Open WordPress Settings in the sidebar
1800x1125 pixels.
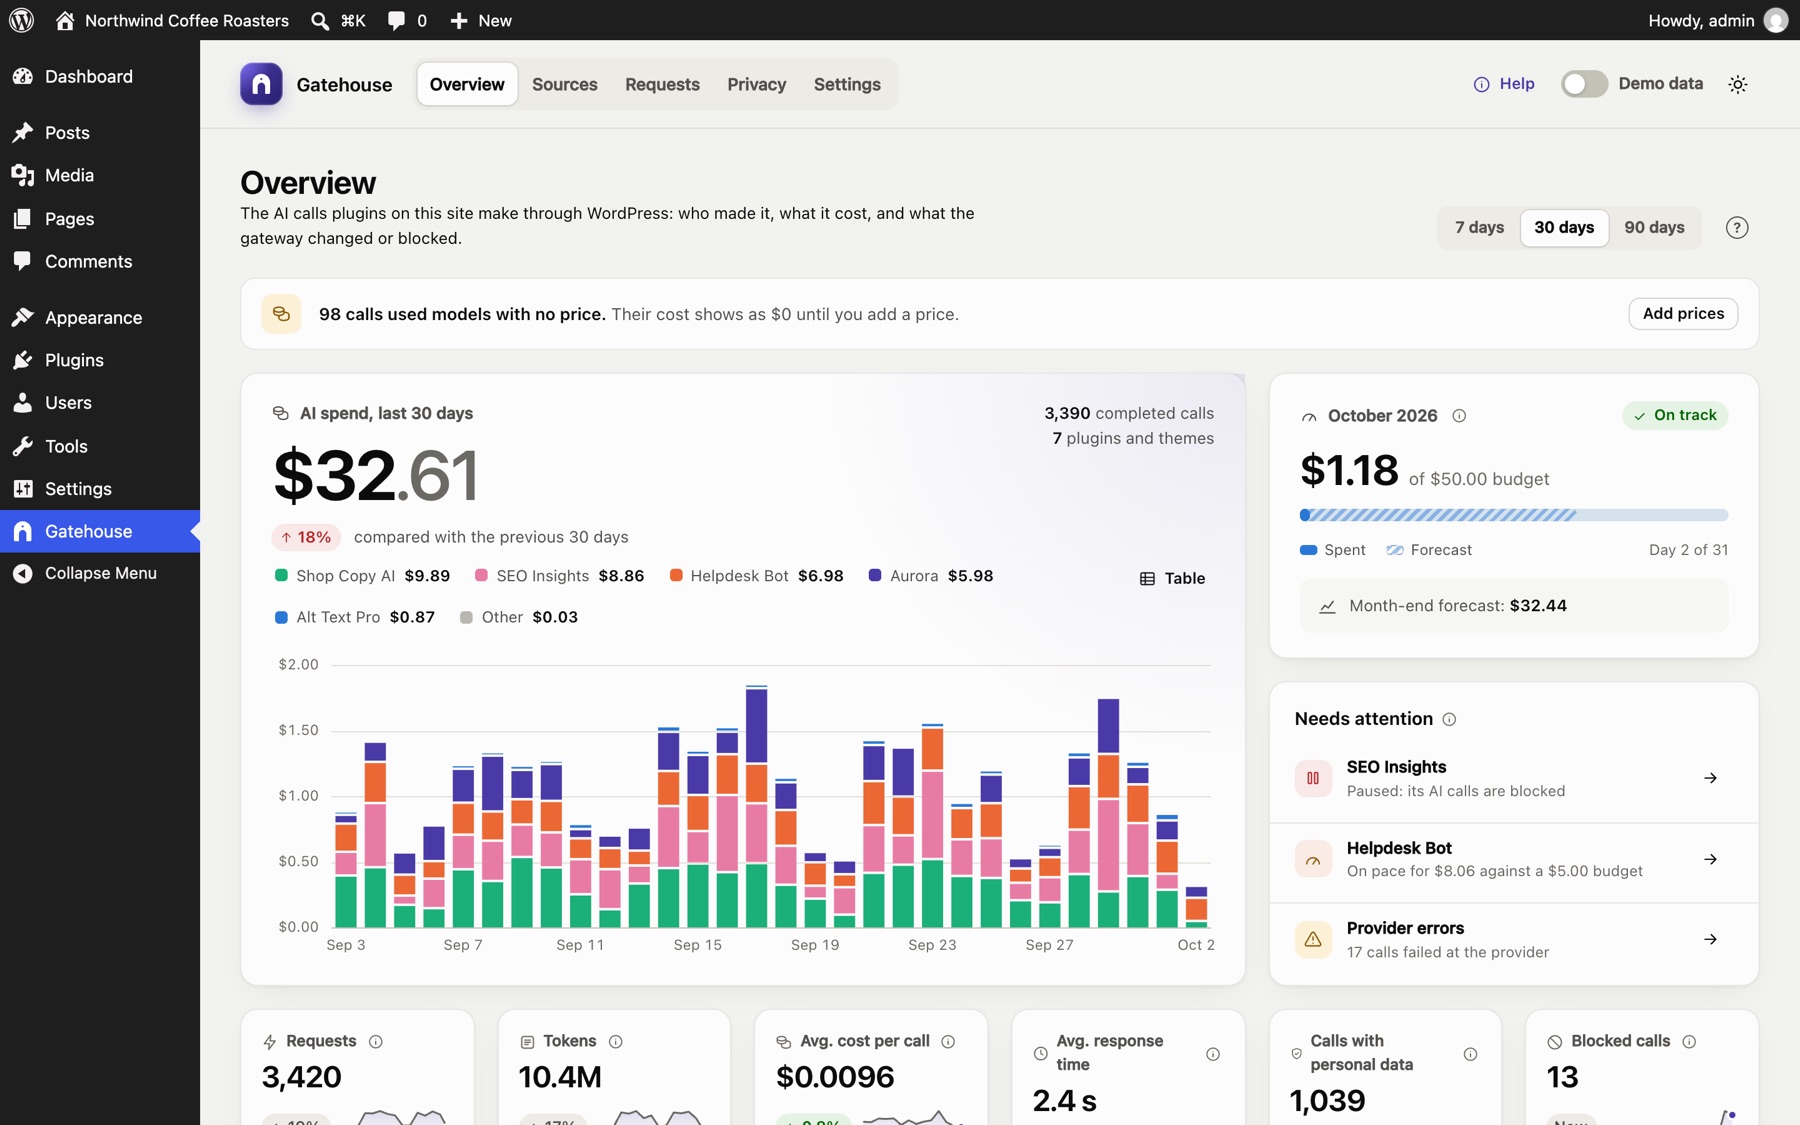point(100,488)
